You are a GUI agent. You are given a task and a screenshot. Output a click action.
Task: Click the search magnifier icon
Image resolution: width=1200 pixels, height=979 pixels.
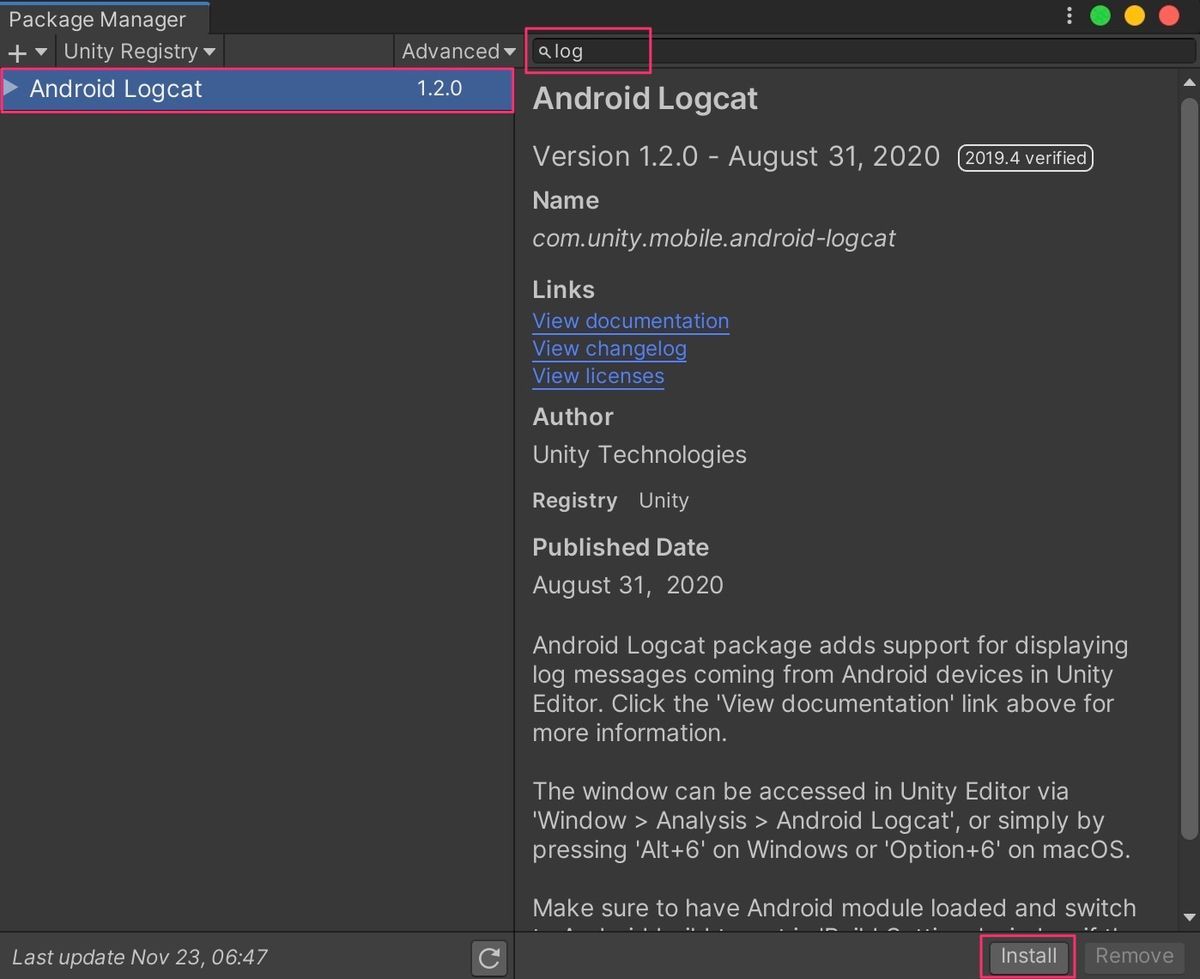pyautogui.click(x=544, y=52)
